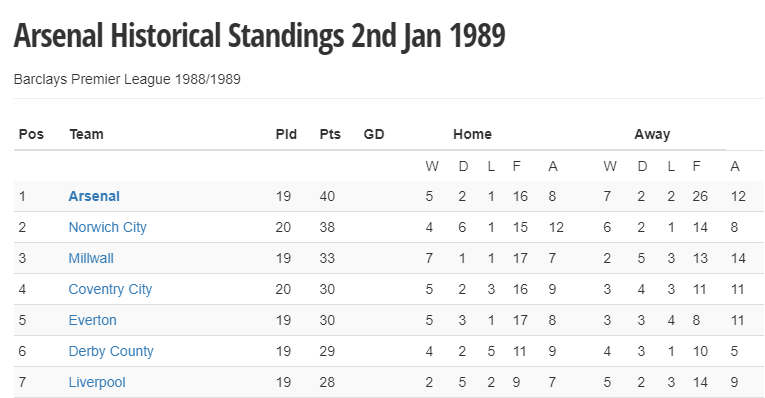Click Arsenal's points value 40
765x398 pixels.
327,196
